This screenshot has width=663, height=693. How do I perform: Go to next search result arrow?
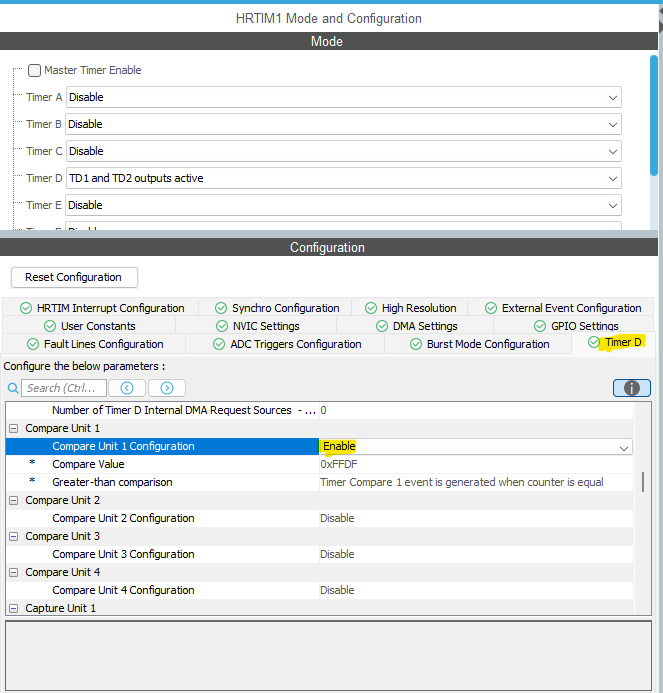pos(167,388)
